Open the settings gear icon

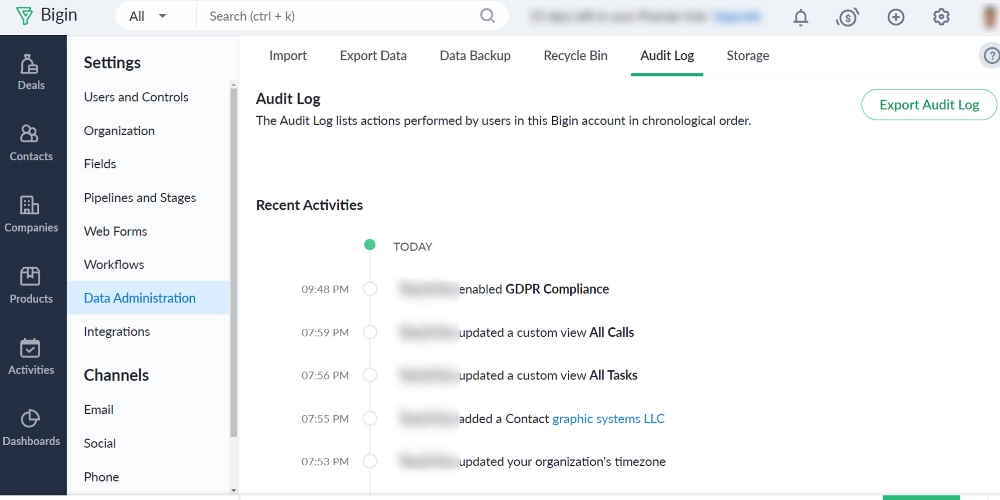941,17
